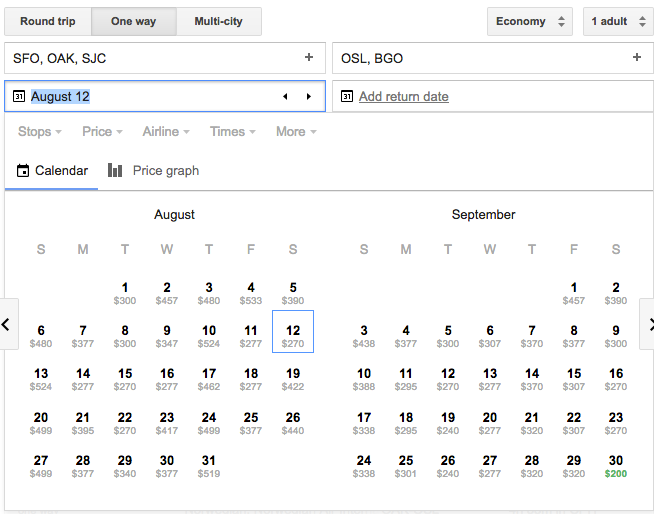Click the return date calendar icon
Image resolution: width=654 pixels, height=514 pixels.
coord(347,97)
